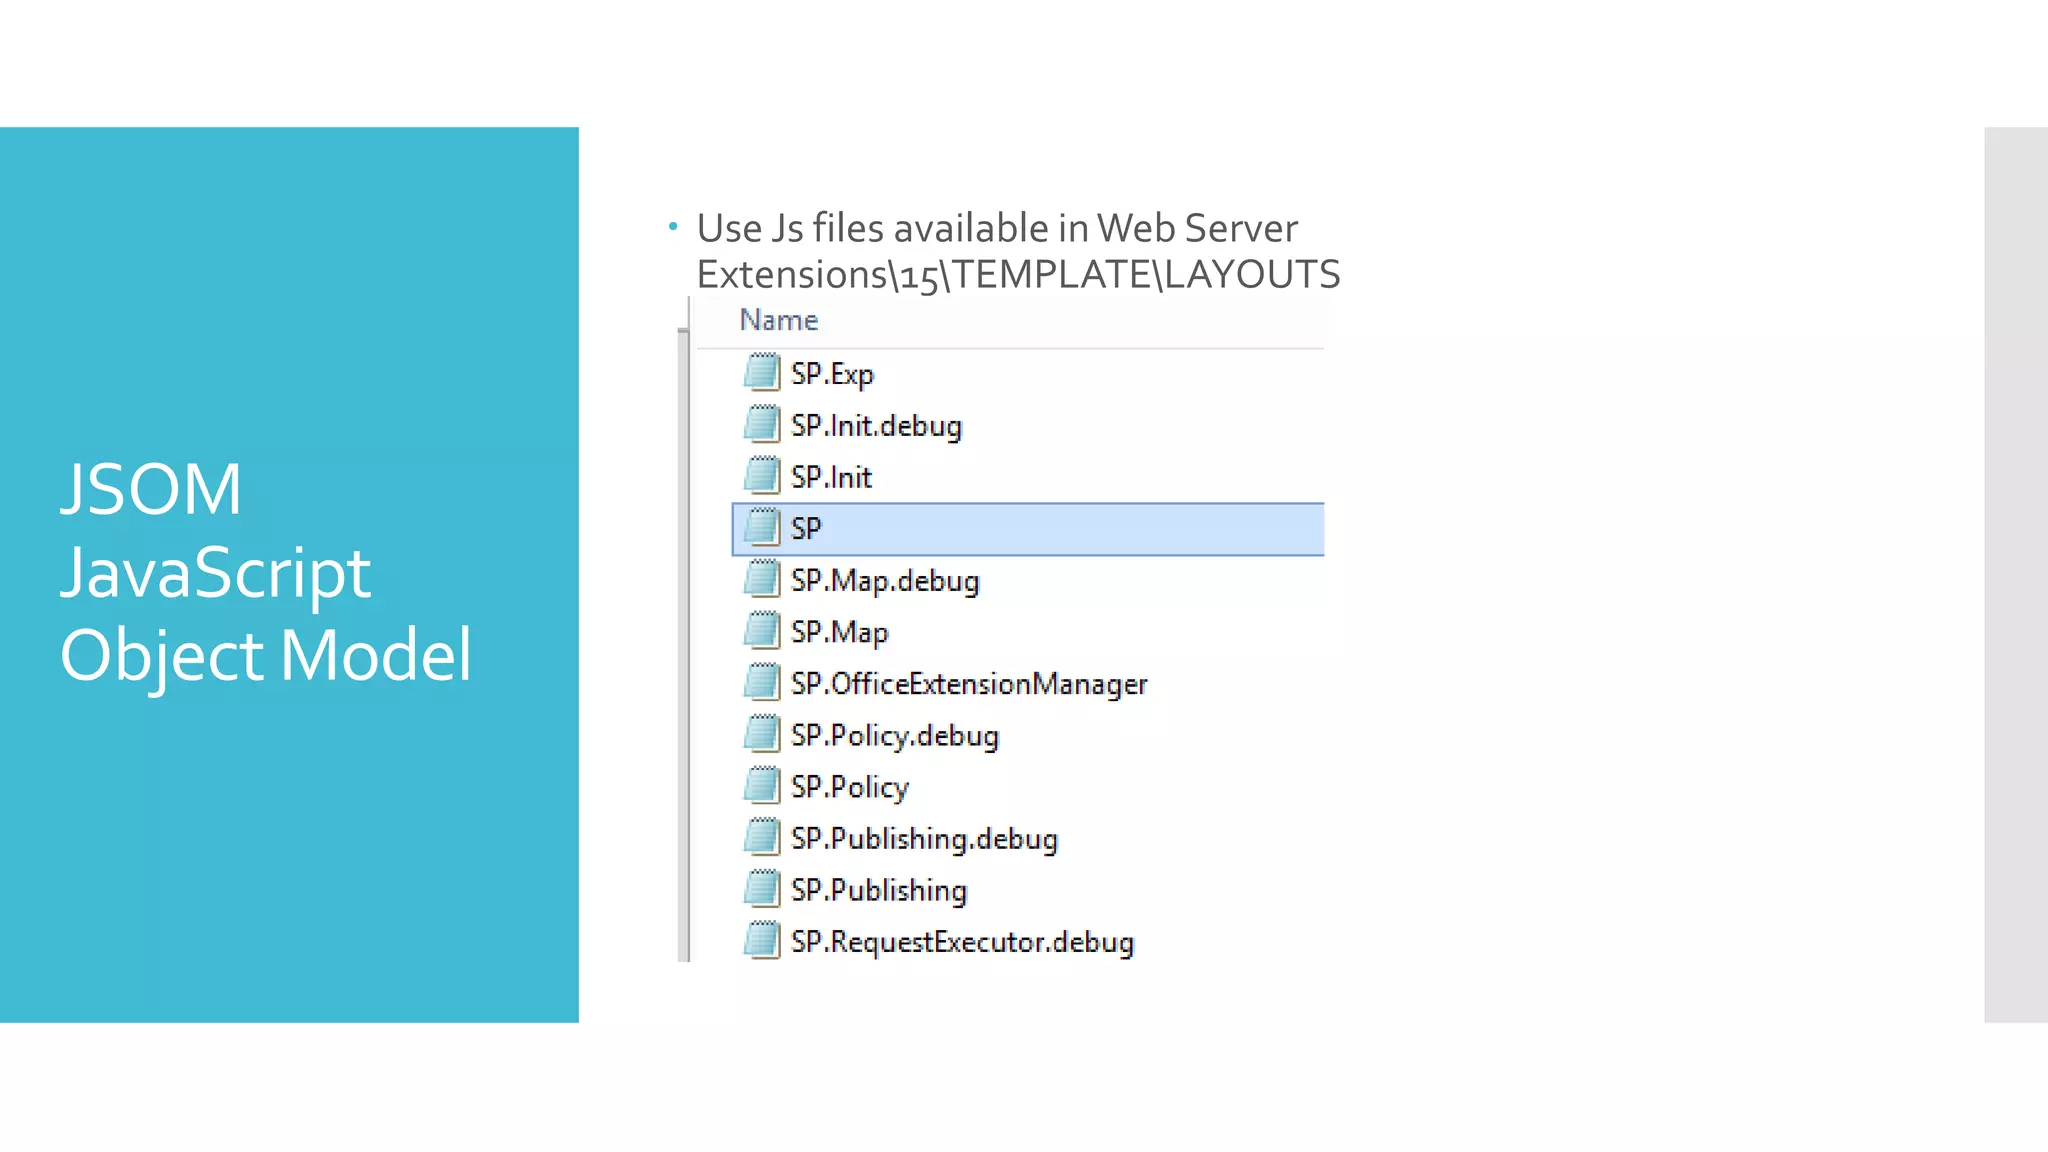Viewport: 2048px width, 1152px height.
Task: Select the SP.OfficeExtensionManager file name
Action: 969,684
